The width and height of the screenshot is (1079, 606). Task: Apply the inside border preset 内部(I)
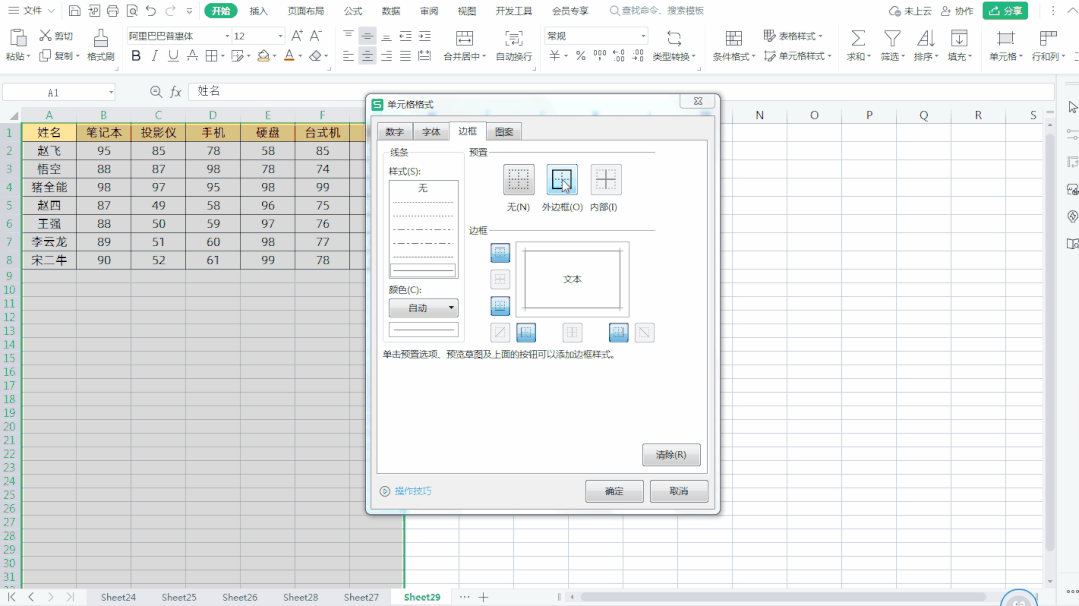606,180
